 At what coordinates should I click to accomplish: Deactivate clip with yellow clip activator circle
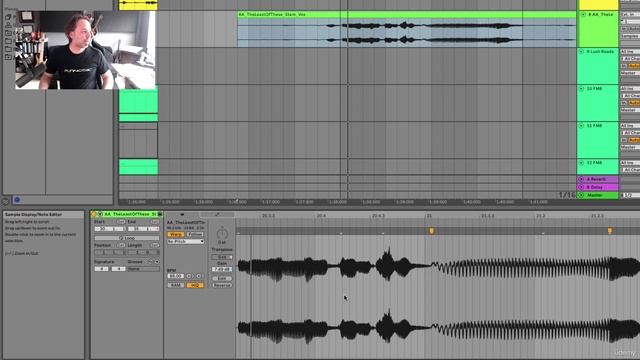click(x=94, y=214)
